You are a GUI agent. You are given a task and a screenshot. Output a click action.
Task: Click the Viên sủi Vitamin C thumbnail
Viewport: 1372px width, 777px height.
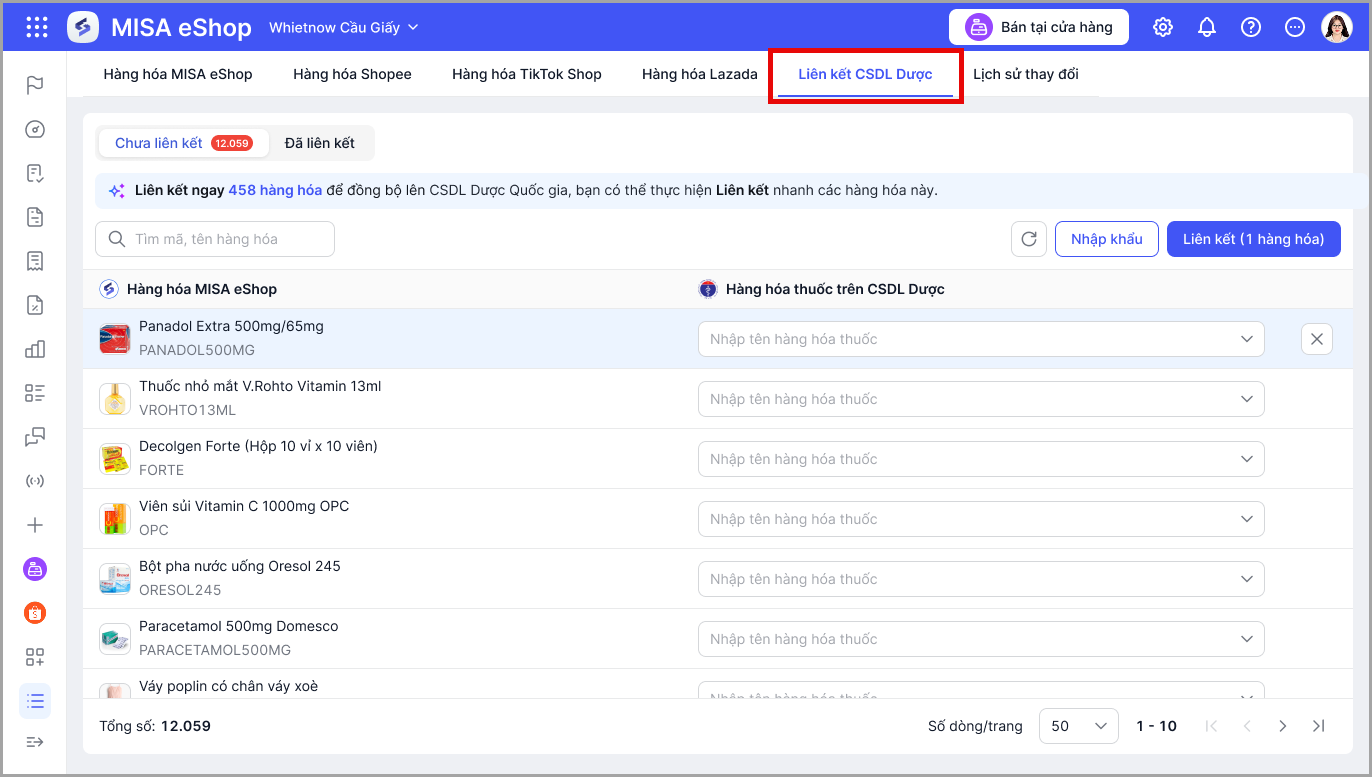(115, 519)
